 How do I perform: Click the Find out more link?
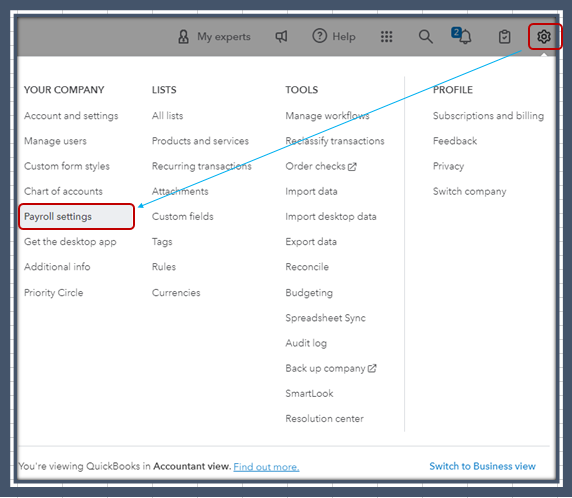coord(266,467)
